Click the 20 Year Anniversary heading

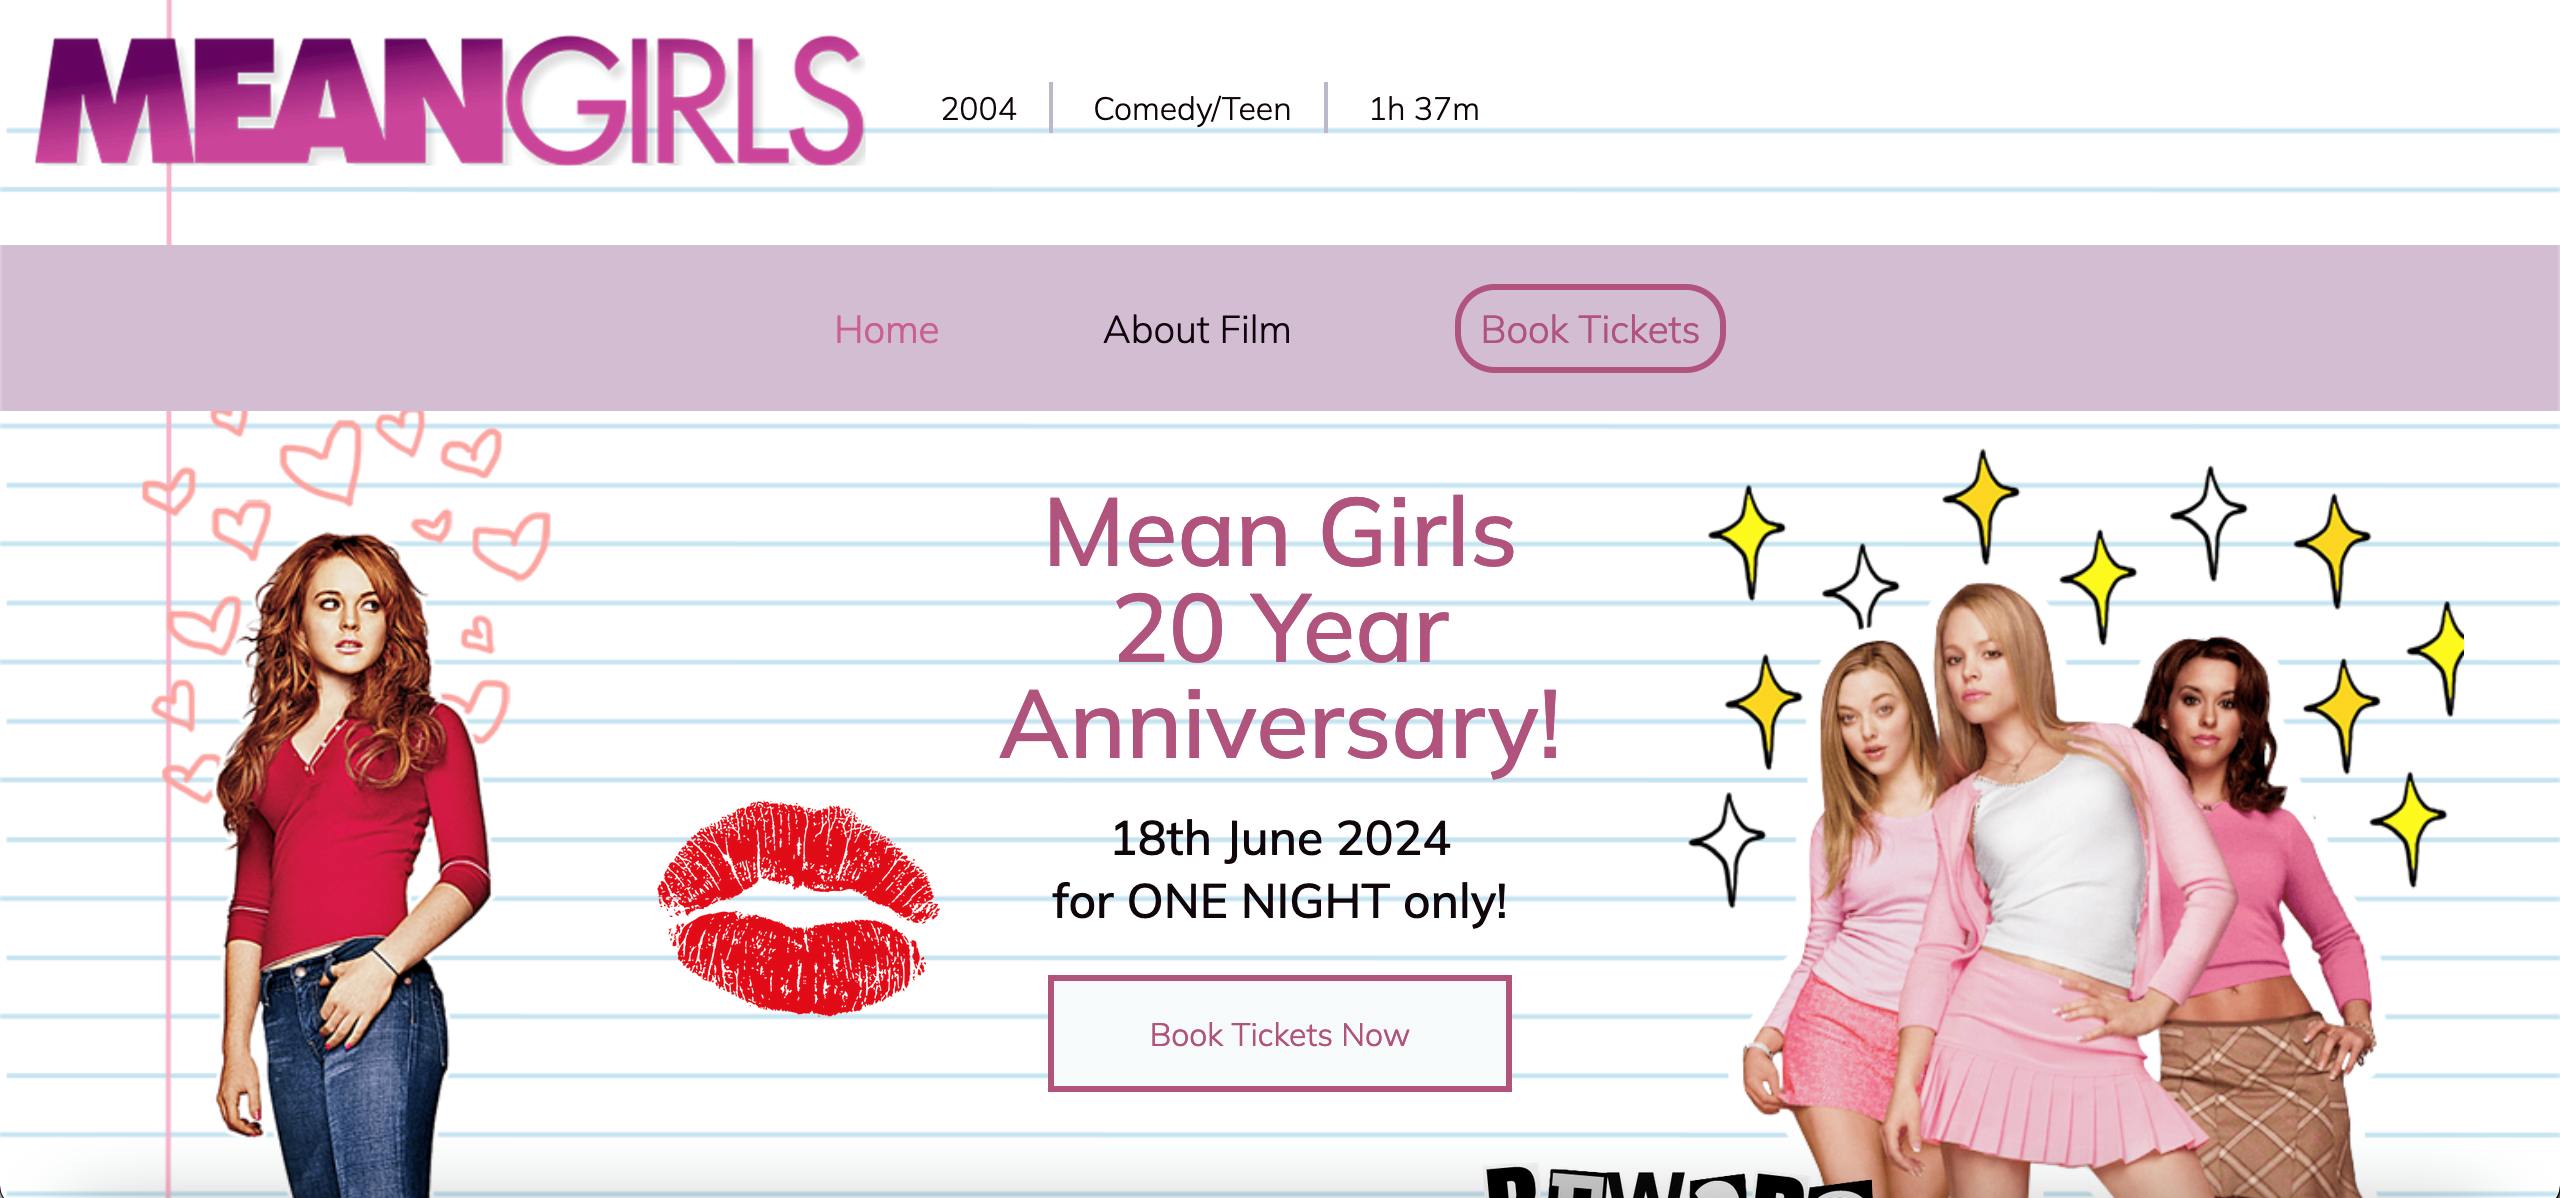tap(1280, 628)
